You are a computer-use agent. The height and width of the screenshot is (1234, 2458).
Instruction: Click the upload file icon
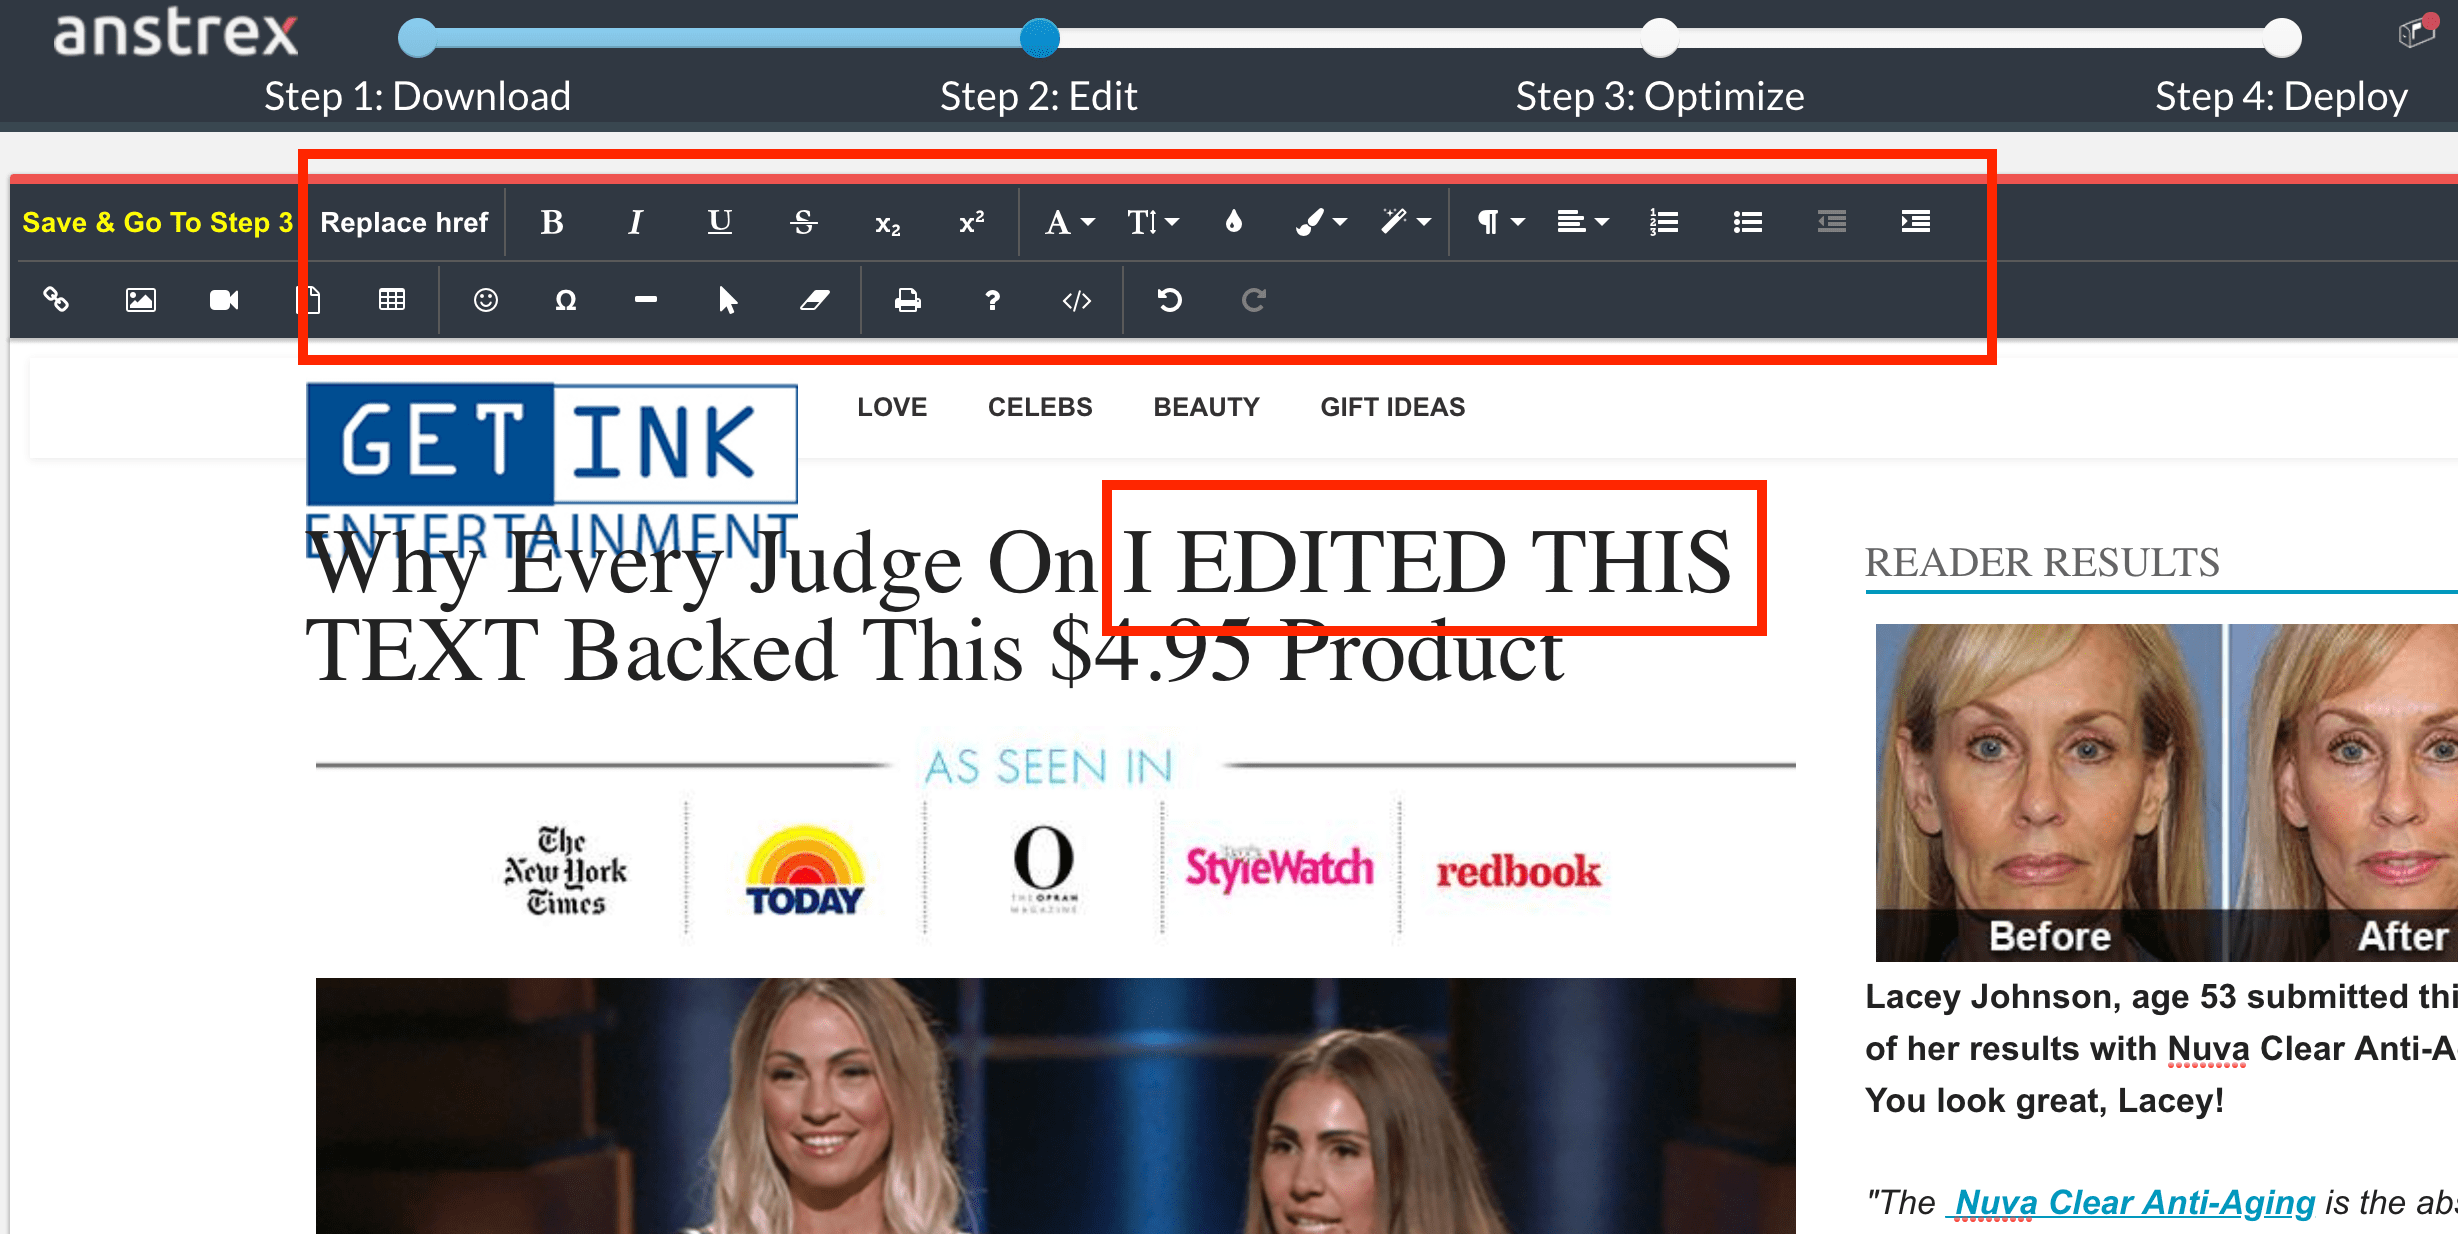[x=309, y=300]
